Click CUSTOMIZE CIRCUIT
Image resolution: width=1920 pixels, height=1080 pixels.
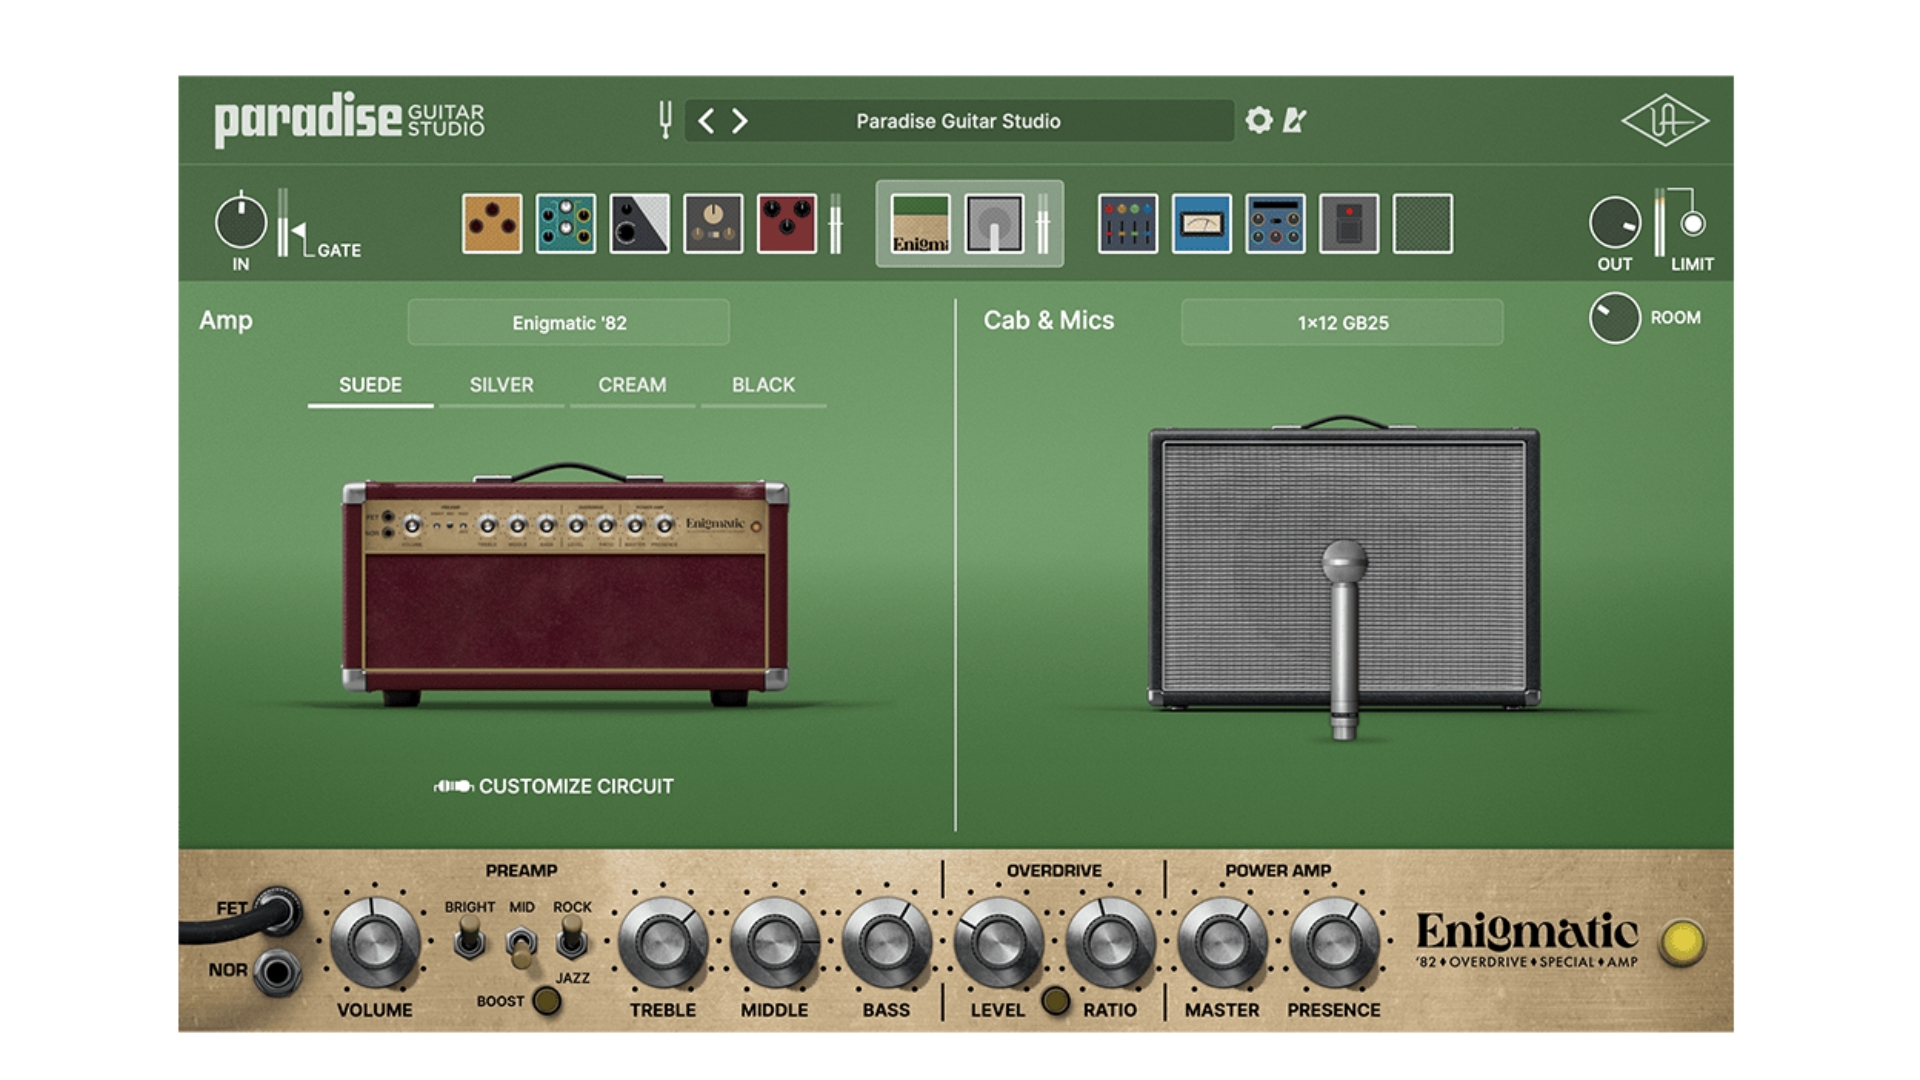point(555,787)
